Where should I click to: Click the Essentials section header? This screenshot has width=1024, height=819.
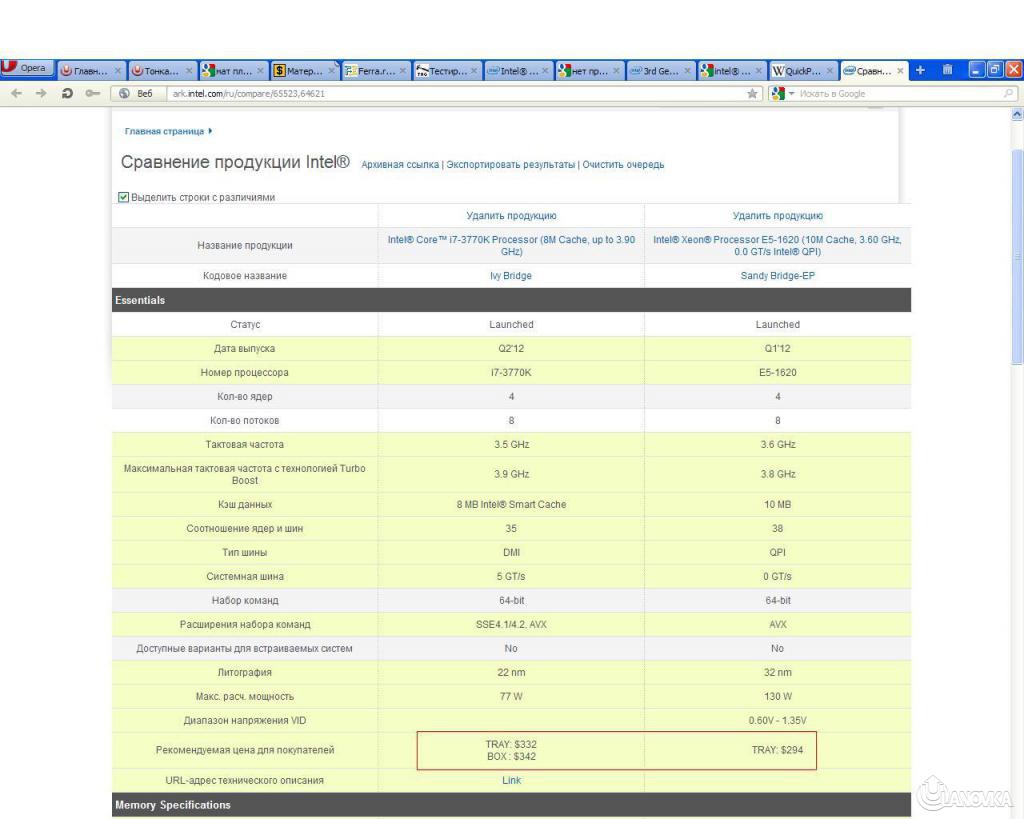[x=511, y=300]
